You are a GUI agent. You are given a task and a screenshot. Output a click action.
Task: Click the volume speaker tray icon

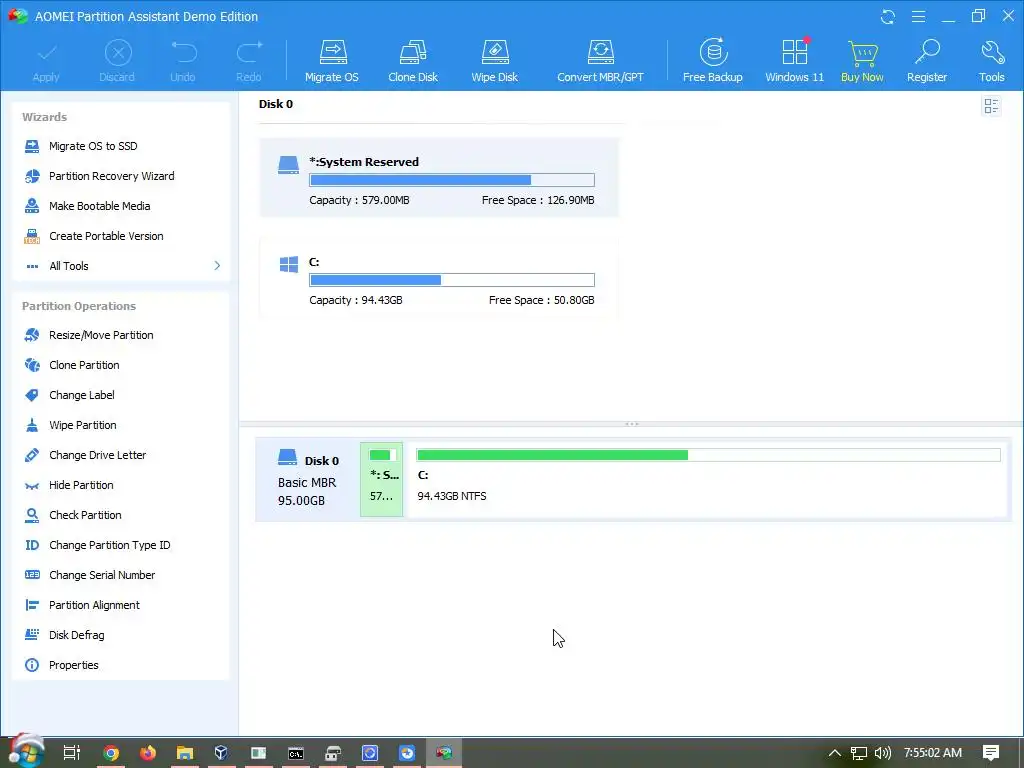[x=882, y=753]
